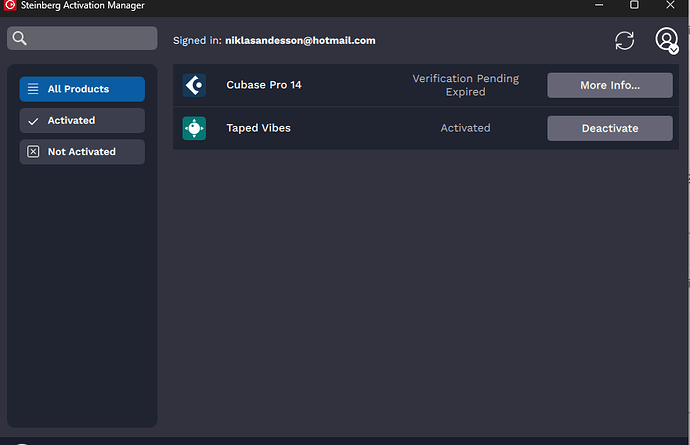Switch to the Not Activated filter
Image resolution: width=690 pixels, height=445 pixels.
(x=82, y=152)
